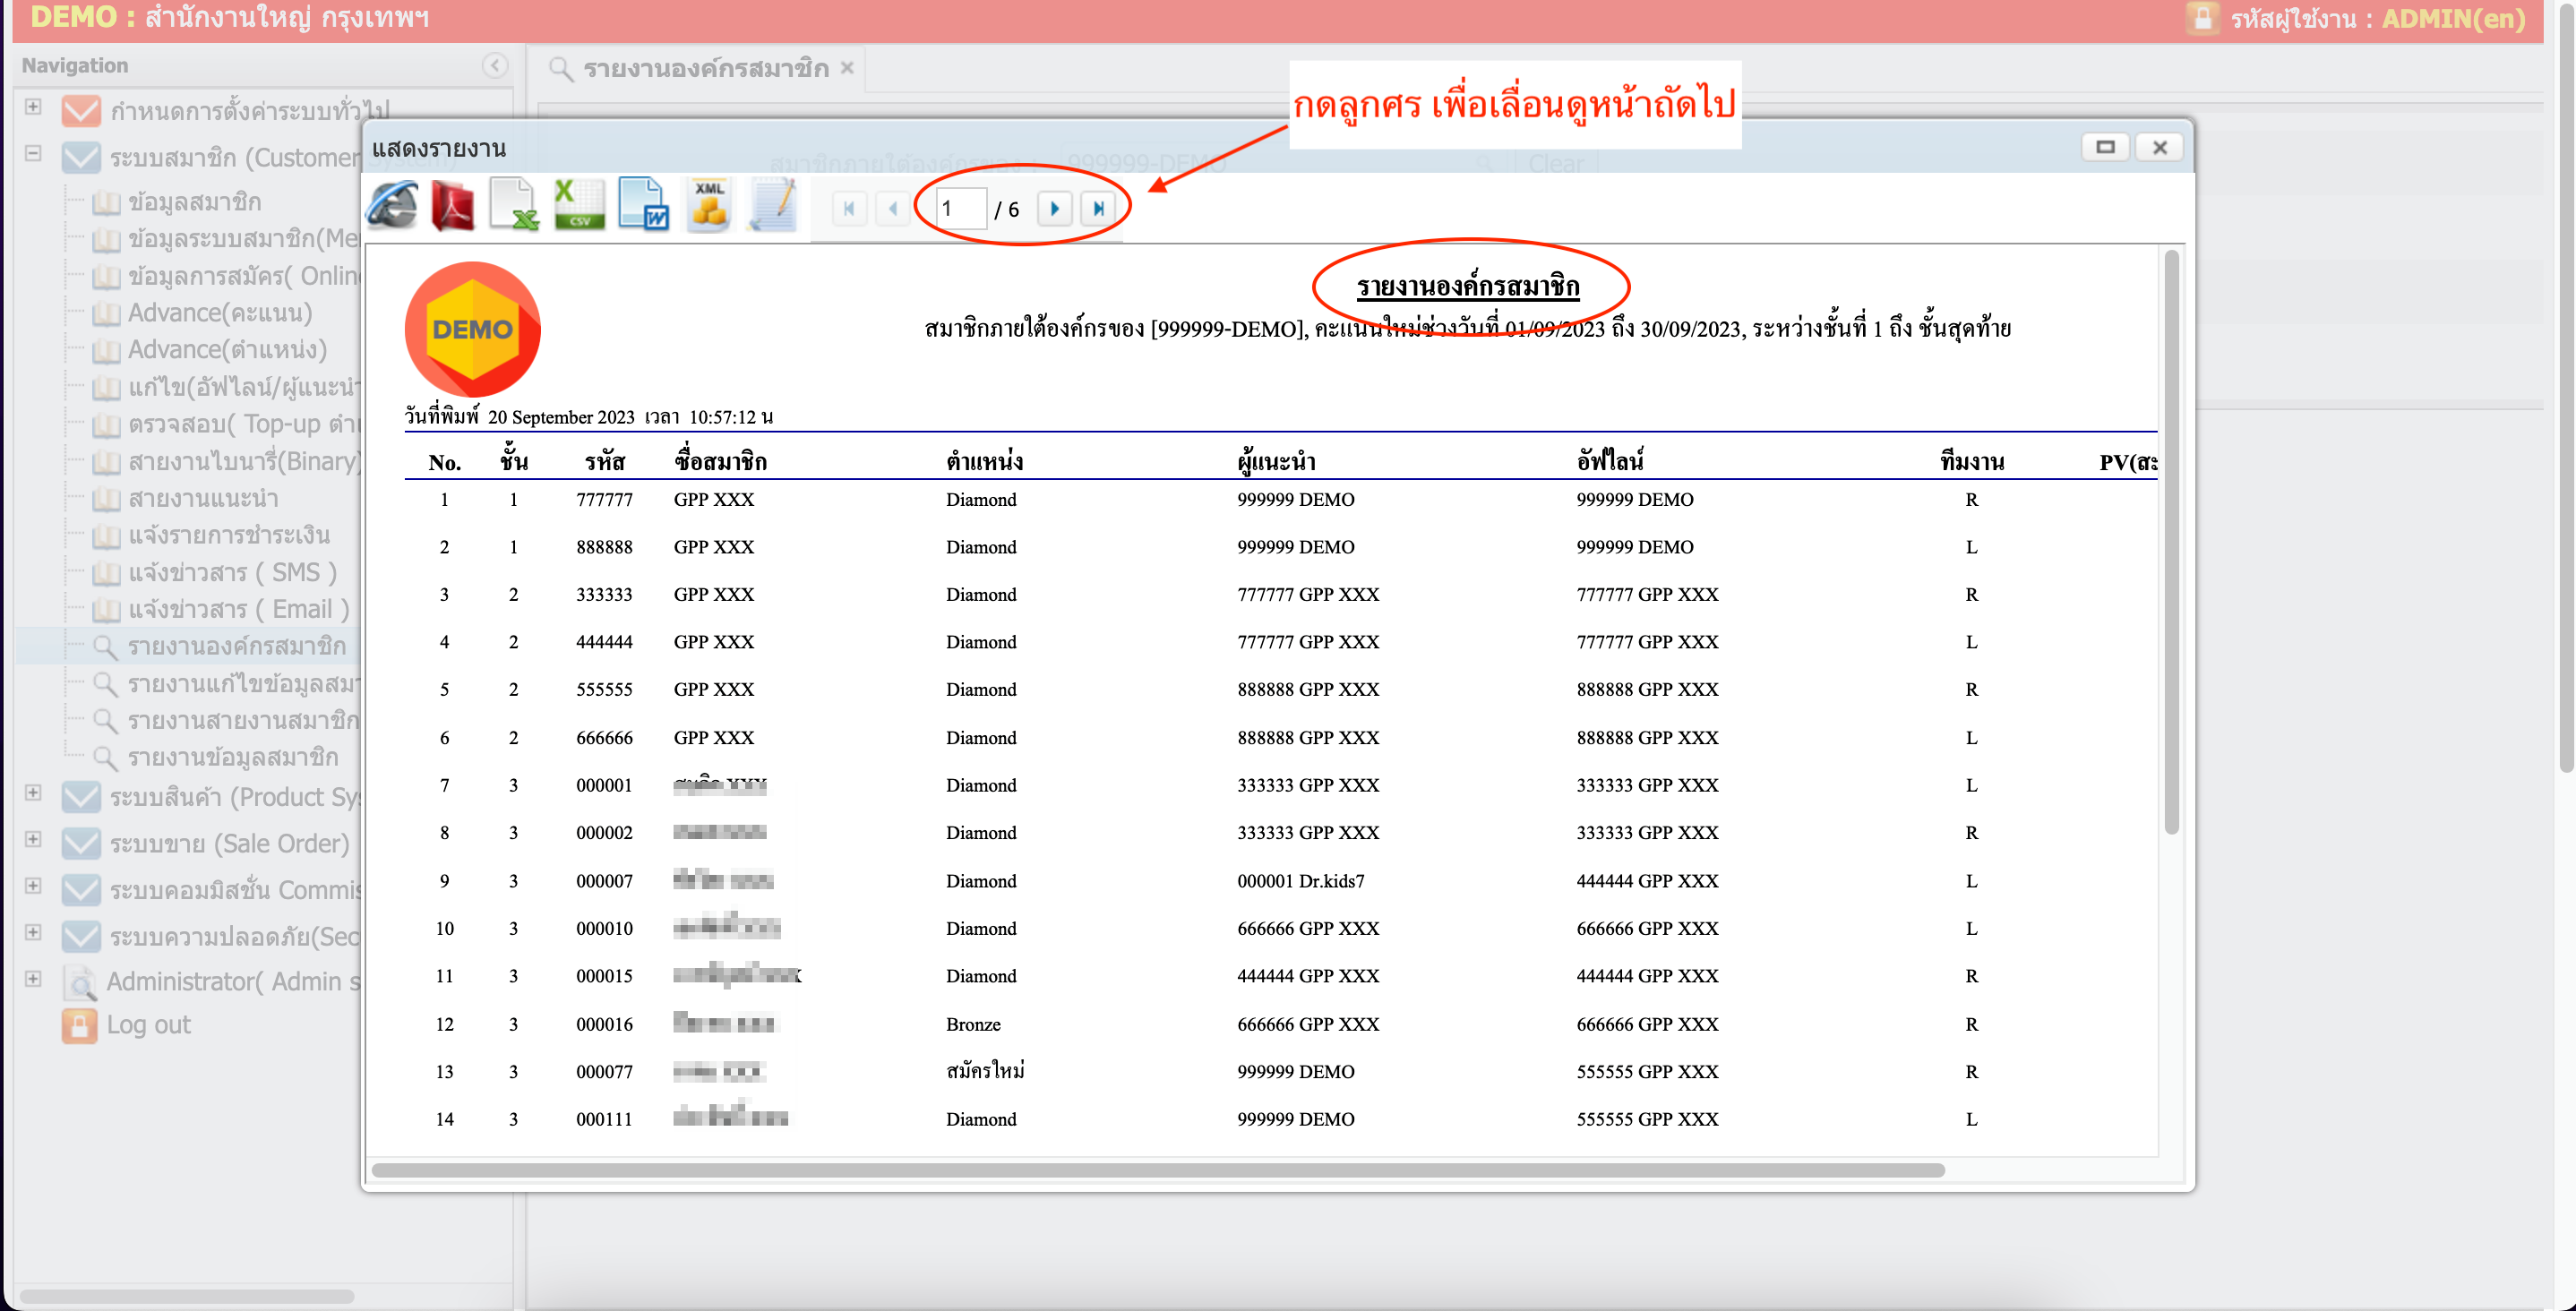
Task: Open Advance(คะแนน) in navigation tree
Action: [x=220, y=313]
